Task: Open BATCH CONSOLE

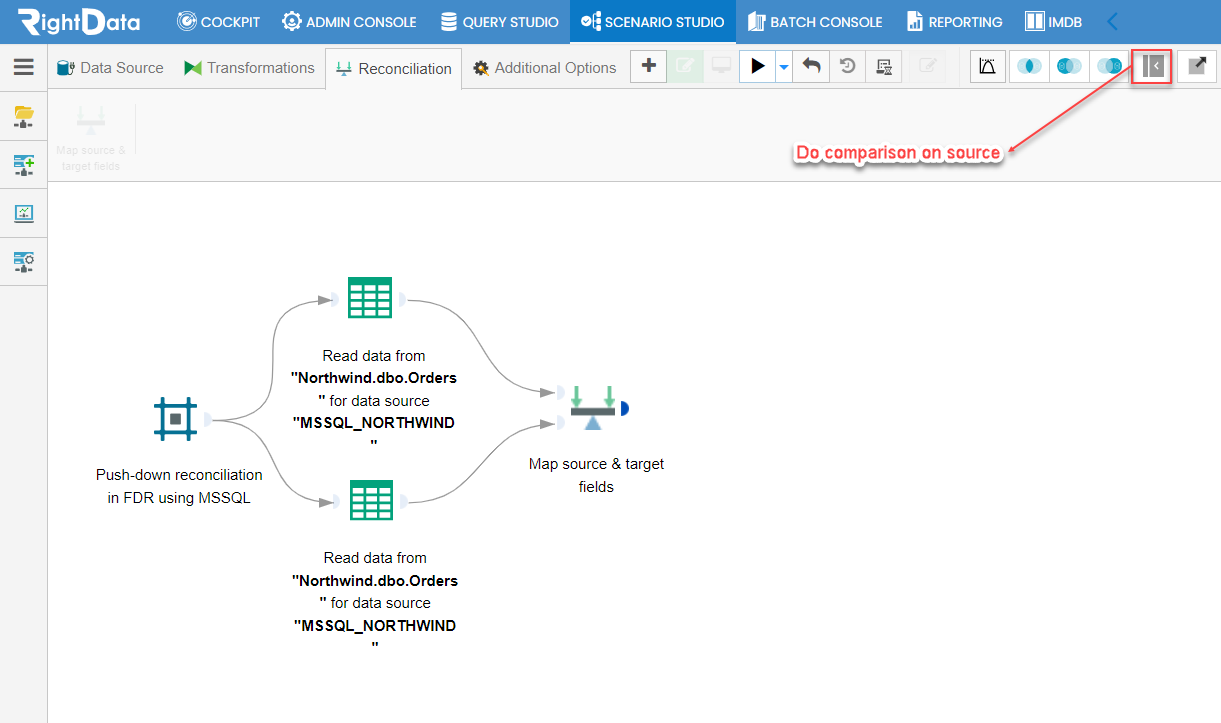Action: (815, 21)
